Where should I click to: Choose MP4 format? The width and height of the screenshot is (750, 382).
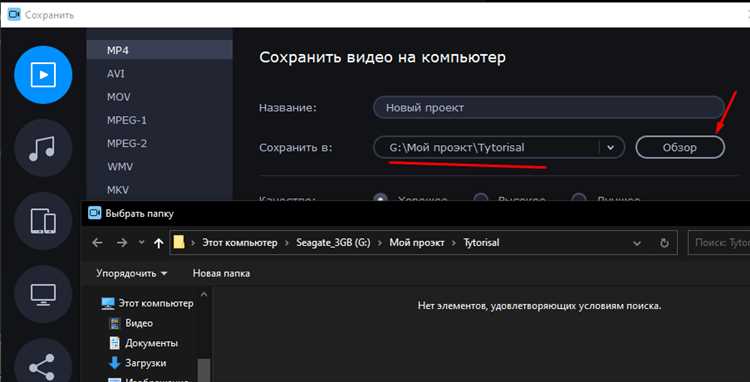point(160,50)
